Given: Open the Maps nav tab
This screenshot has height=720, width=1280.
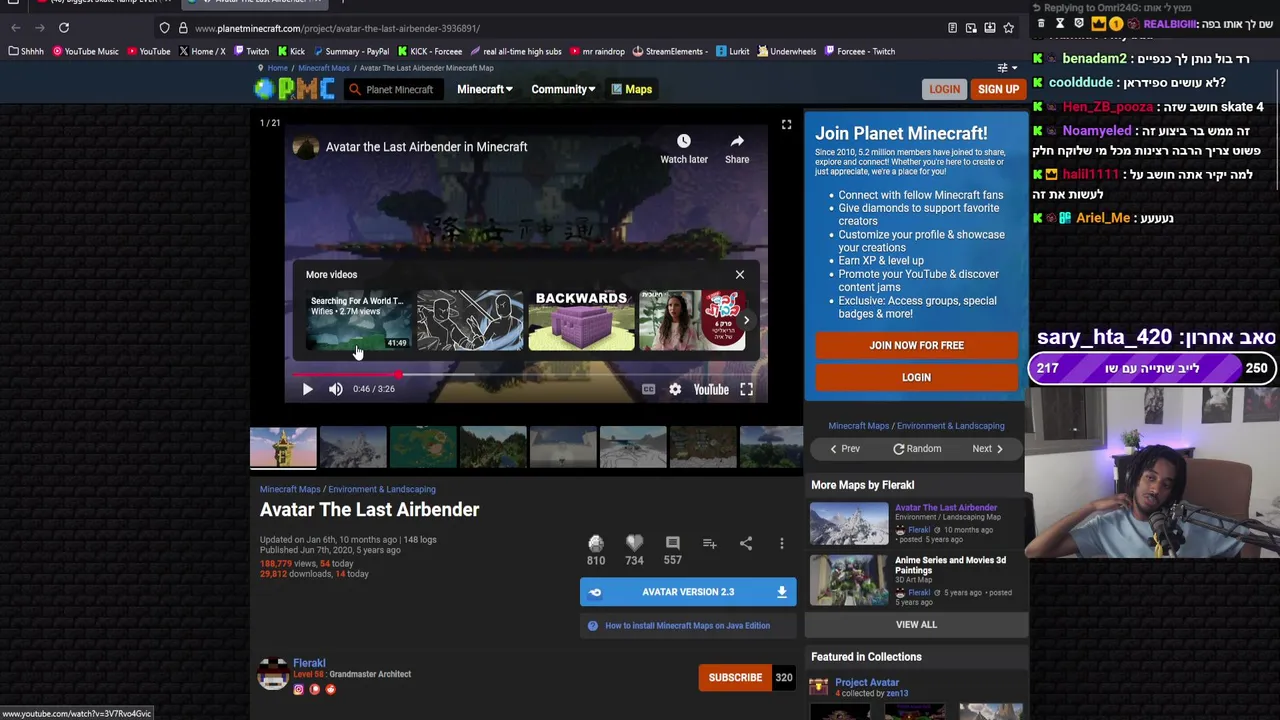Looking at the screenshot, I should [631, 89].
